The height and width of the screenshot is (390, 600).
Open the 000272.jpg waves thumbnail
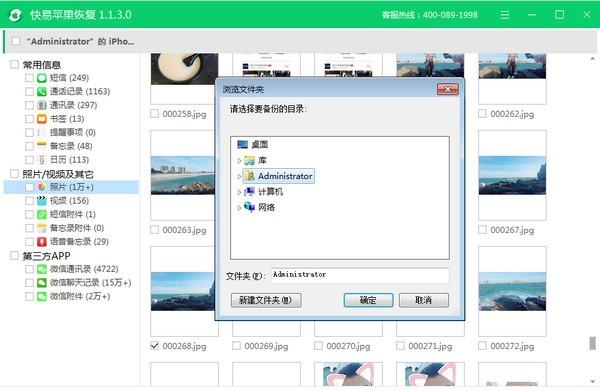pos(512,291)
